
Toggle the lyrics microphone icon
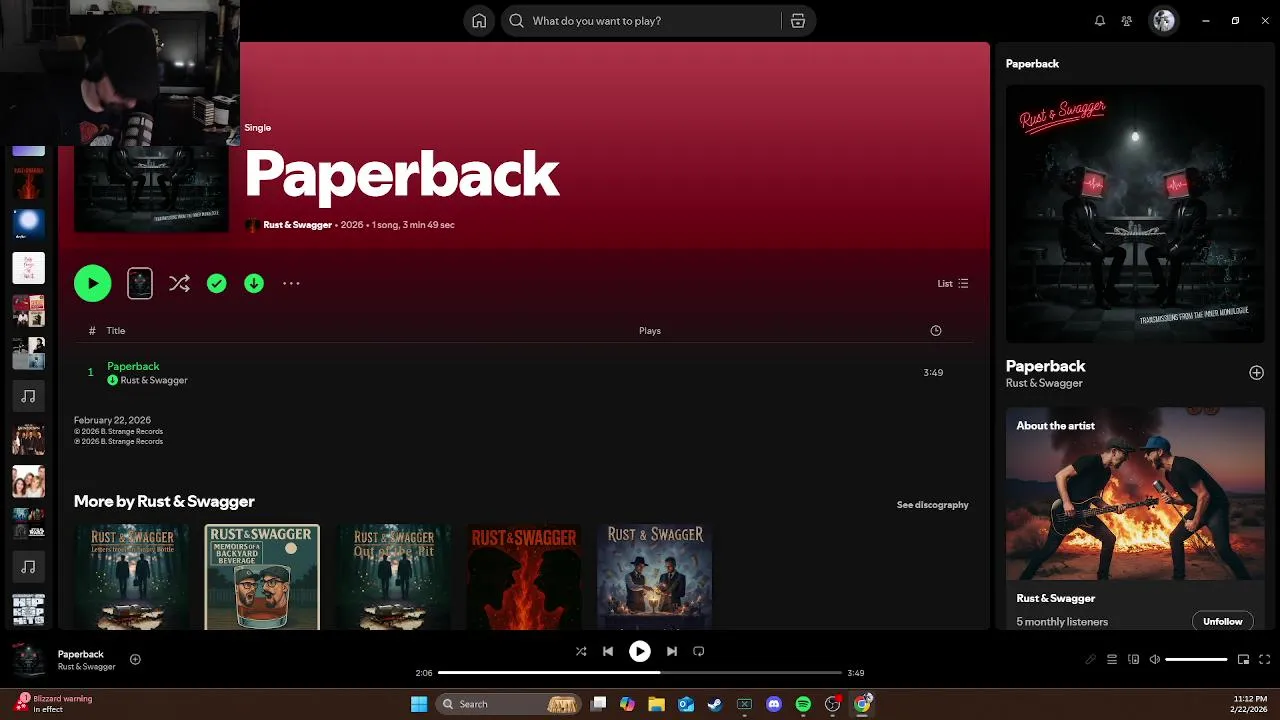[1090, 659]
